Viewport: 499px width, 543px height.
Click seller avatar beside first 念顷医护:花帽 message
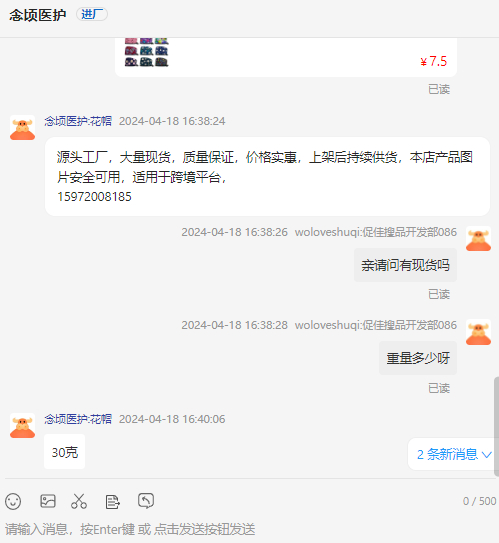pyautogui.click(x=23, y=128)
